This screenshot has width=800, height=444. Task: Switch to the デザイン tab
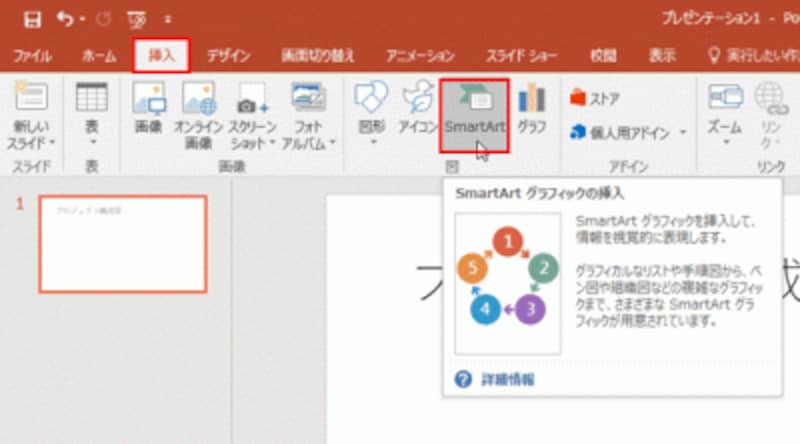click(x=228, y=55)
